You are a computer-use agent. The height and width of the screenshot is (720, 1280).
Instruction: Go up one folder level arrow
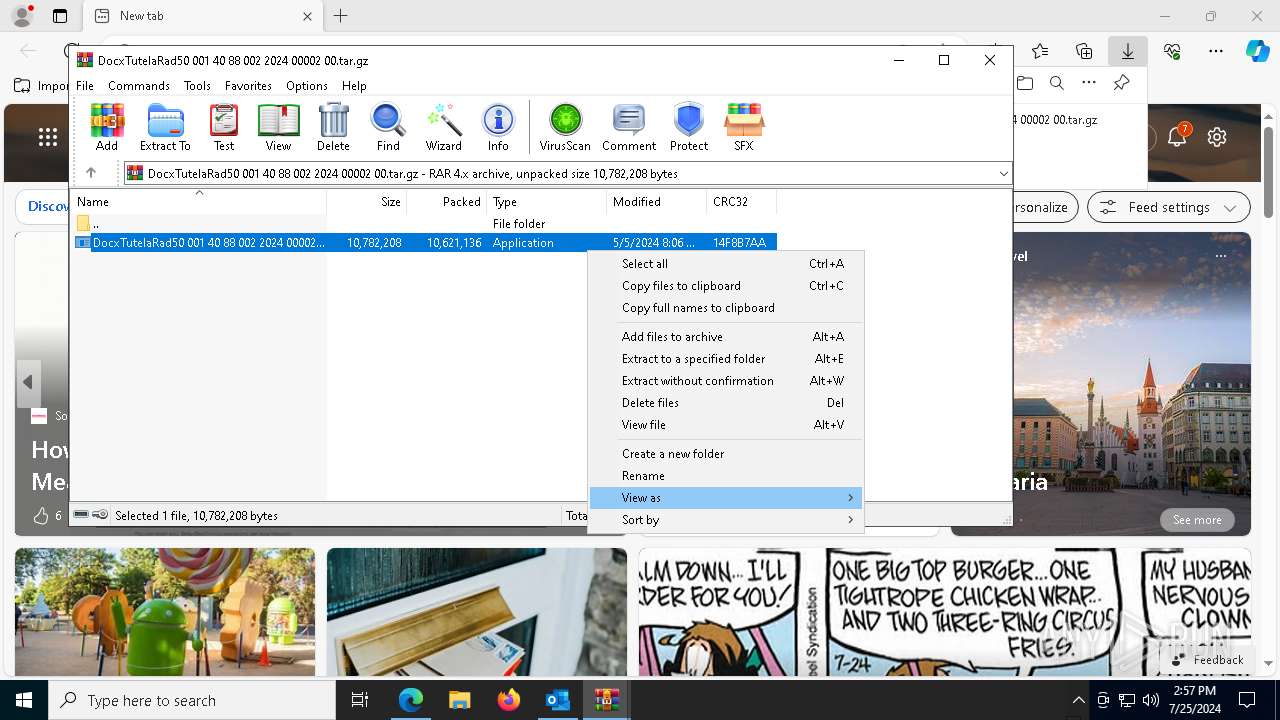coord(91,173)
